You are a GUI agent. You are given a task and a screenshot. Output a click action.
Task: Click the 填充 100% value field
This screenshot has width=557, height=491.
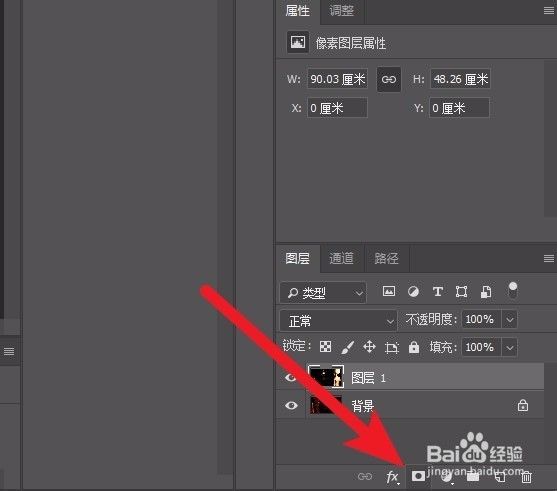pos(481,347)
